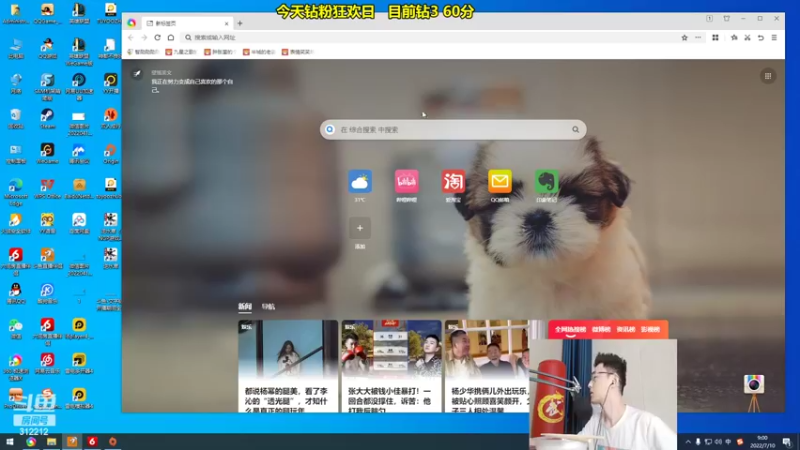Activate the scissors screenshot tool
Image resolution: width=800 pixels, height=450 pixels.
tap(747, 37)
